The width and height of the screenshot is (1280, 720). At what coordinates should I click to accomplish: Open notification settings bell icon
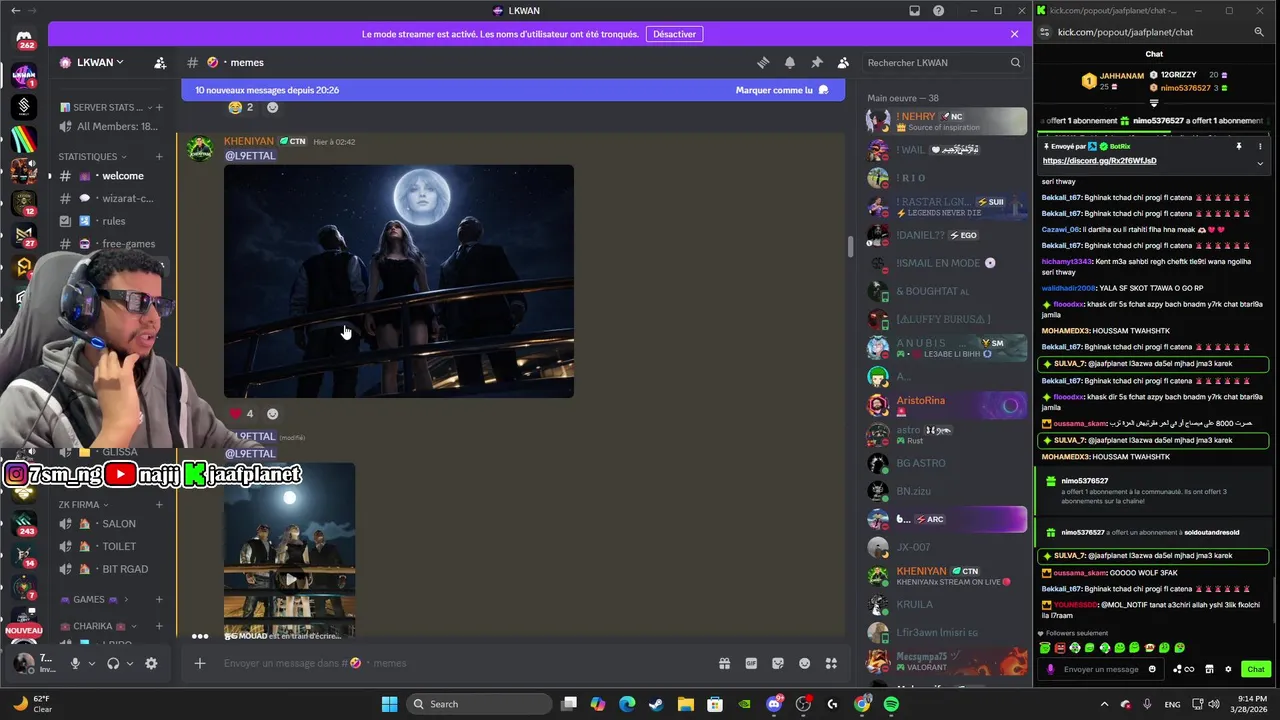click(x=790, y=62)
